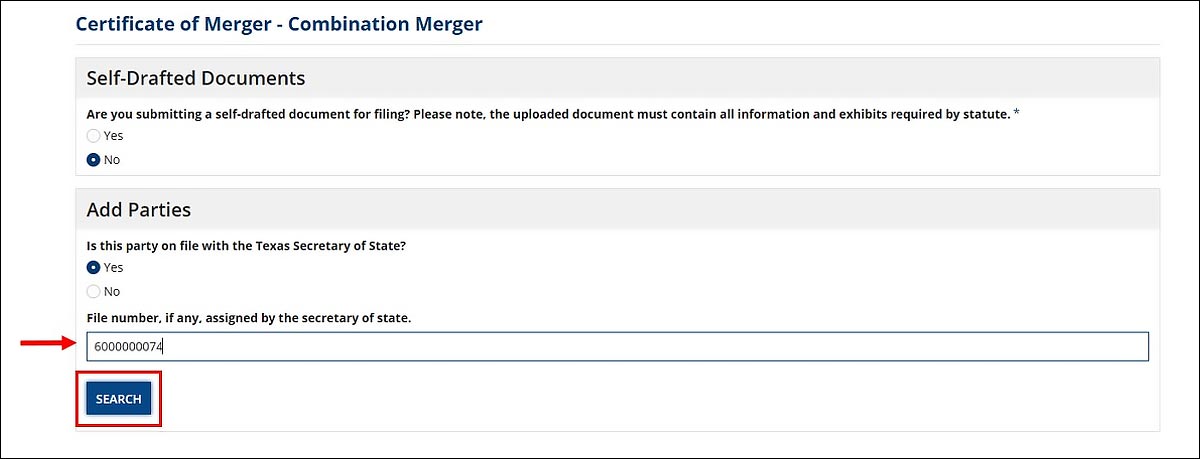Screen dimensions: 1200x459
Task: Click the required asterisk after 'statute.'
Action: pyautogui.click(x=1017, y=114)
